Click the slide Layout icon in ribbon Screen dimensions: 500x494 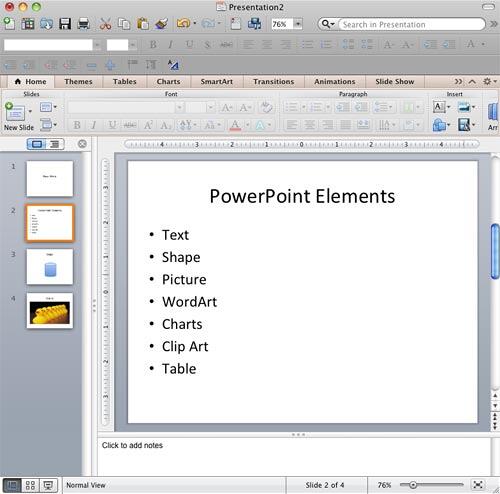46,107
